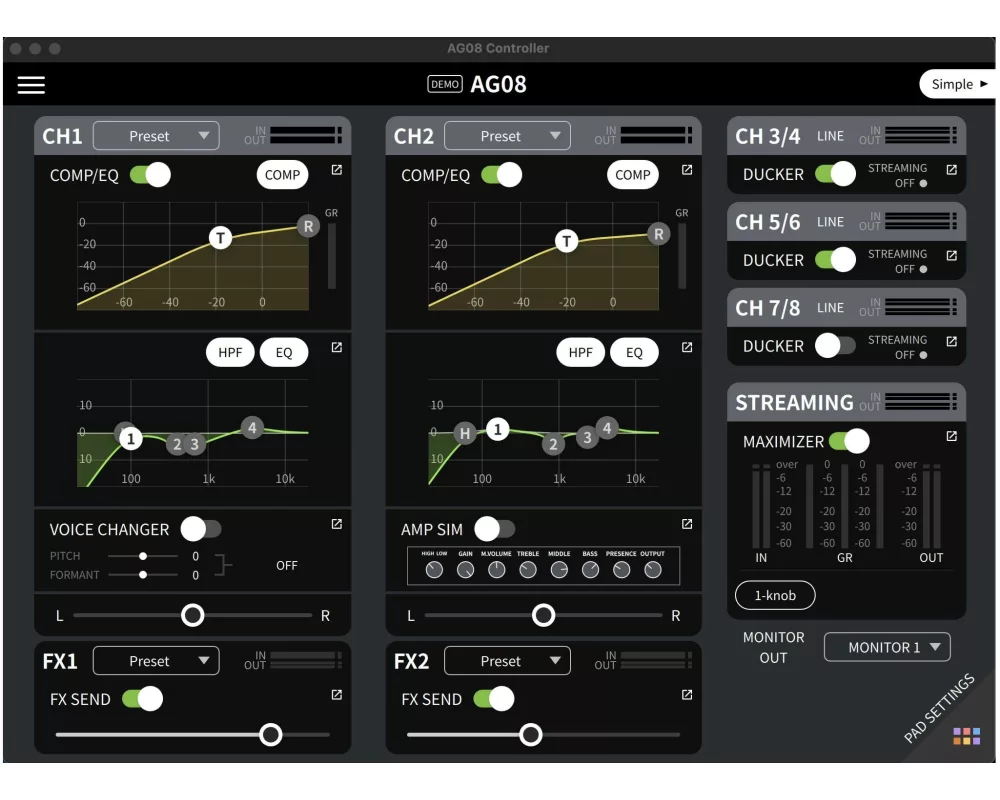Pop out the Streaming Maximizer panel
The height and width of the screenshot is (800, 1000).
[x=951, y=437]
